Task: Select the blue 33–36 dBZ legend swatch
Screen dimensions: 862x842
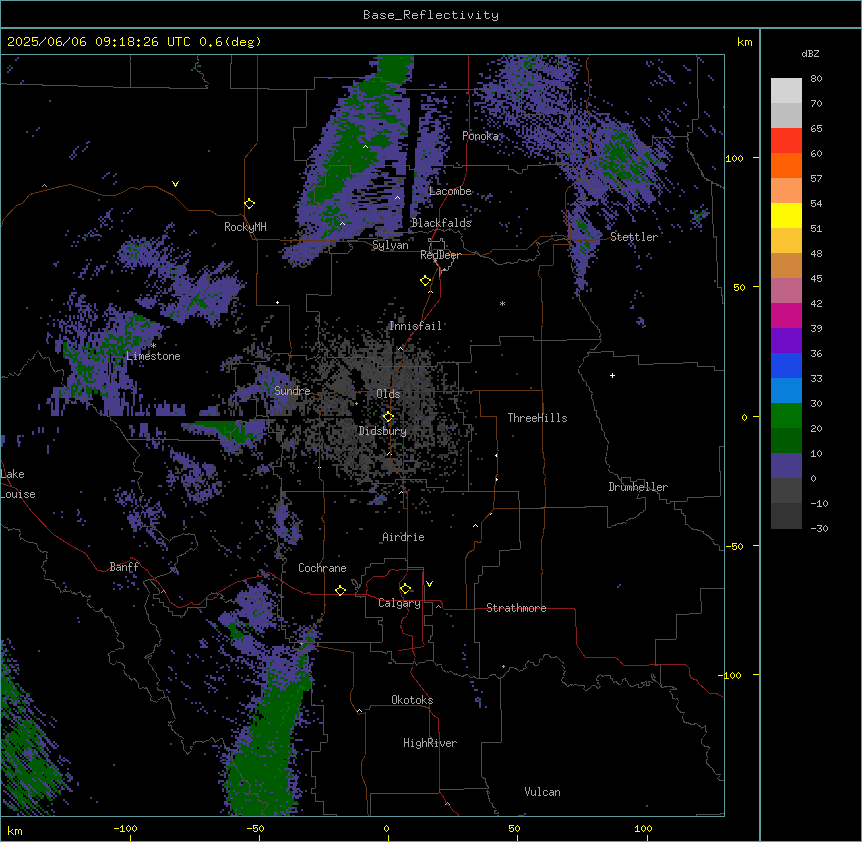Action: [x=786, y=365]
